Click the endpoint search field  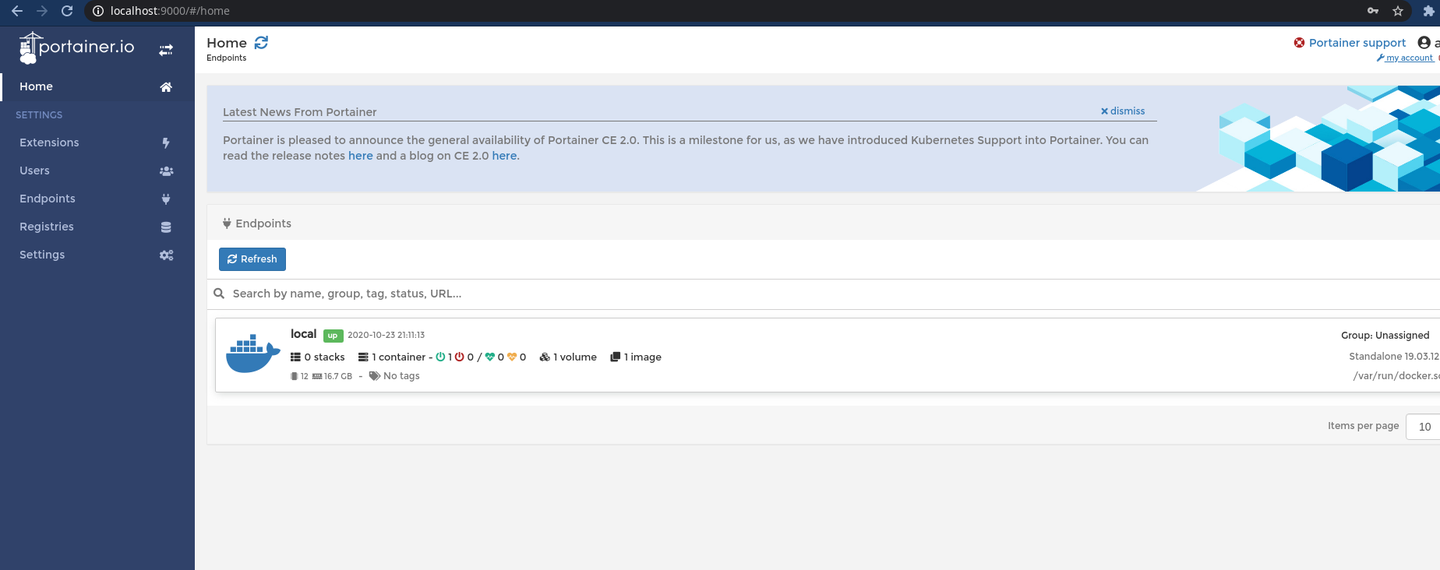pos(700,294)
